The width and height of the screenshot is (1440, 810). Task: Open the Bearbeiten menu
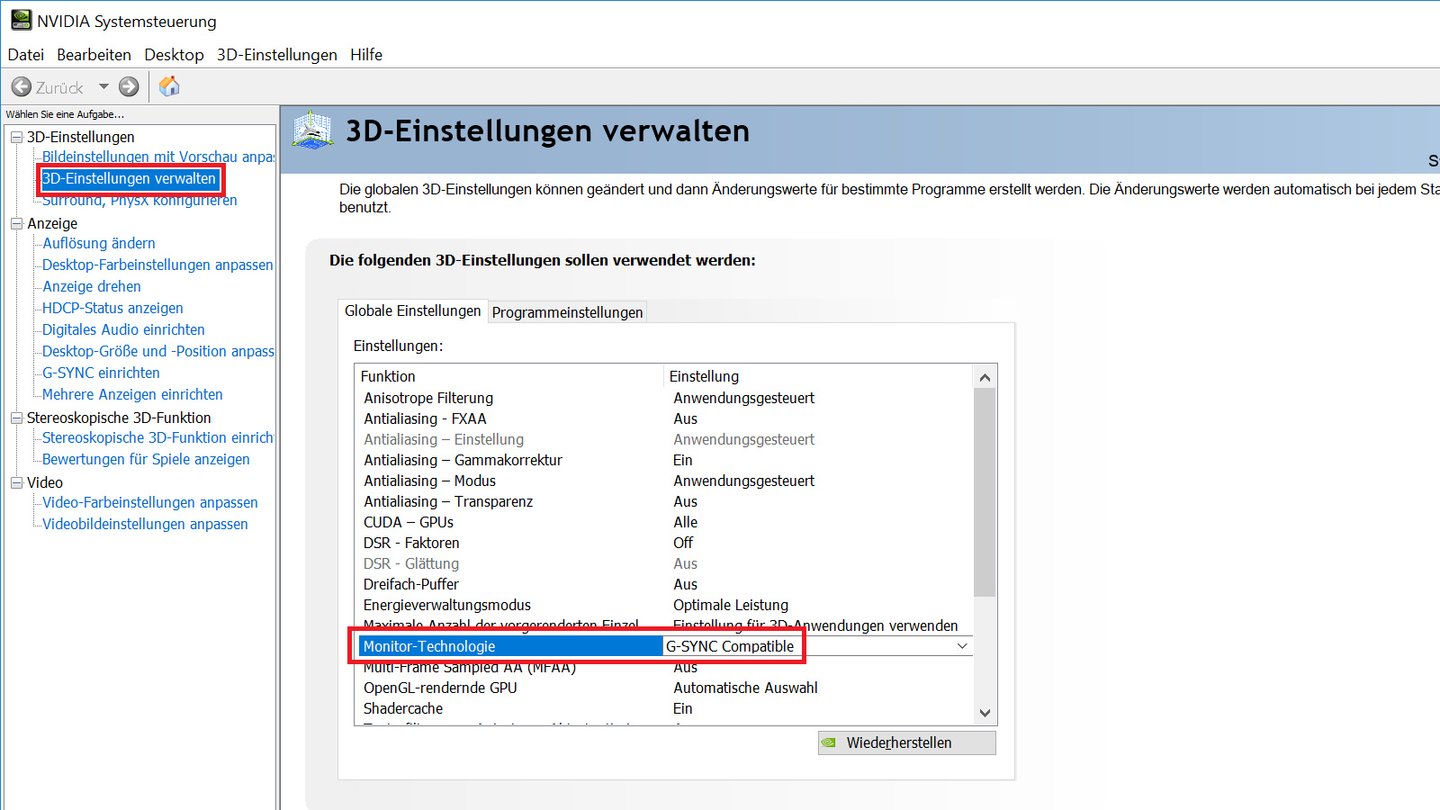point(94,55)
